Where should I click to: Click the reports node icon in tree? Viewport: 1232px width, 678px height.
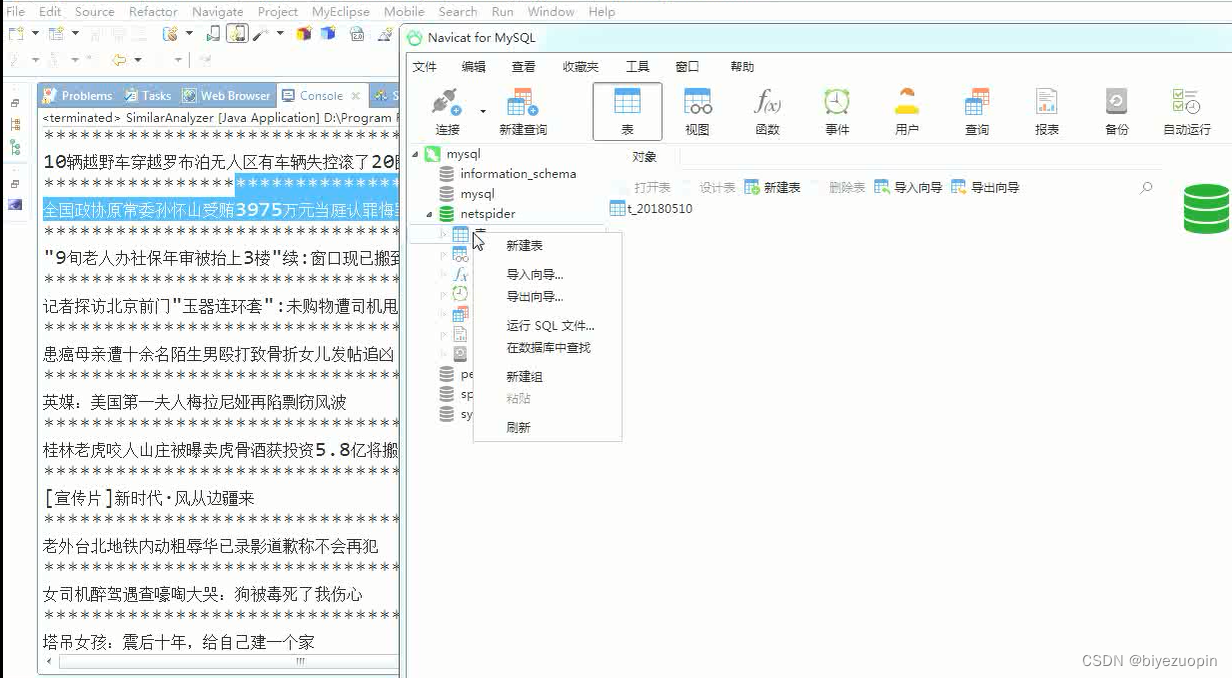tap(460, 334)
